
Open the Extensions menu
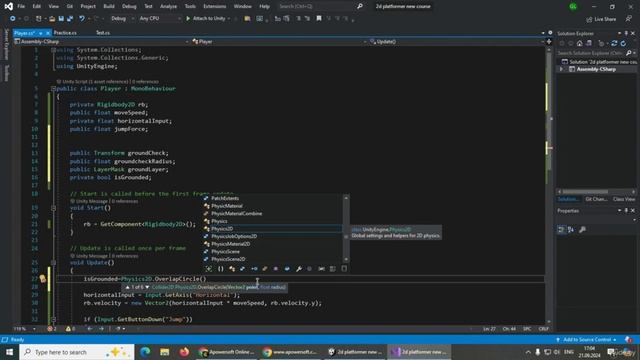pos(215,7)
